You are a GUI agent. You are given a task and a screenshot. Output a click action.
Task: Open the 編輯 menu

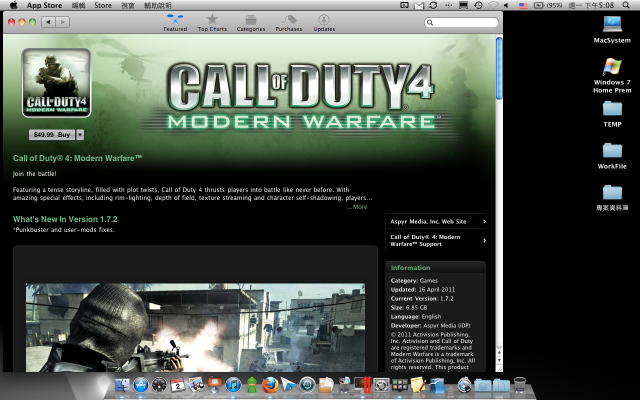pyautogui.click(x=78, y=5)
